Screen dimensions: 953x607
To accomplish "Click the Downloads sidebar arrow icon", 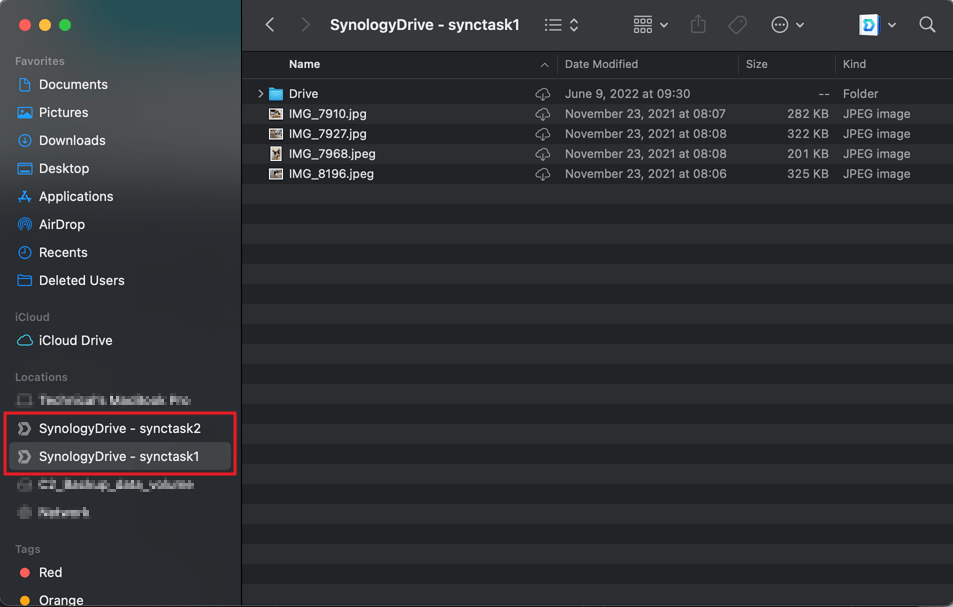I will click(x=25, y=140).
